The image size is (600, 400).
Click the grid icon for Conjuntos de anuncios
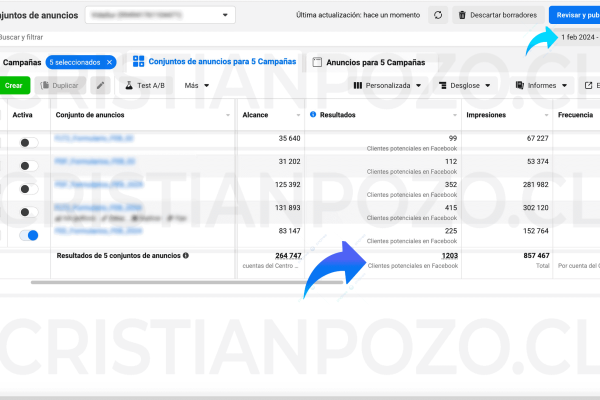coord(139,61)
